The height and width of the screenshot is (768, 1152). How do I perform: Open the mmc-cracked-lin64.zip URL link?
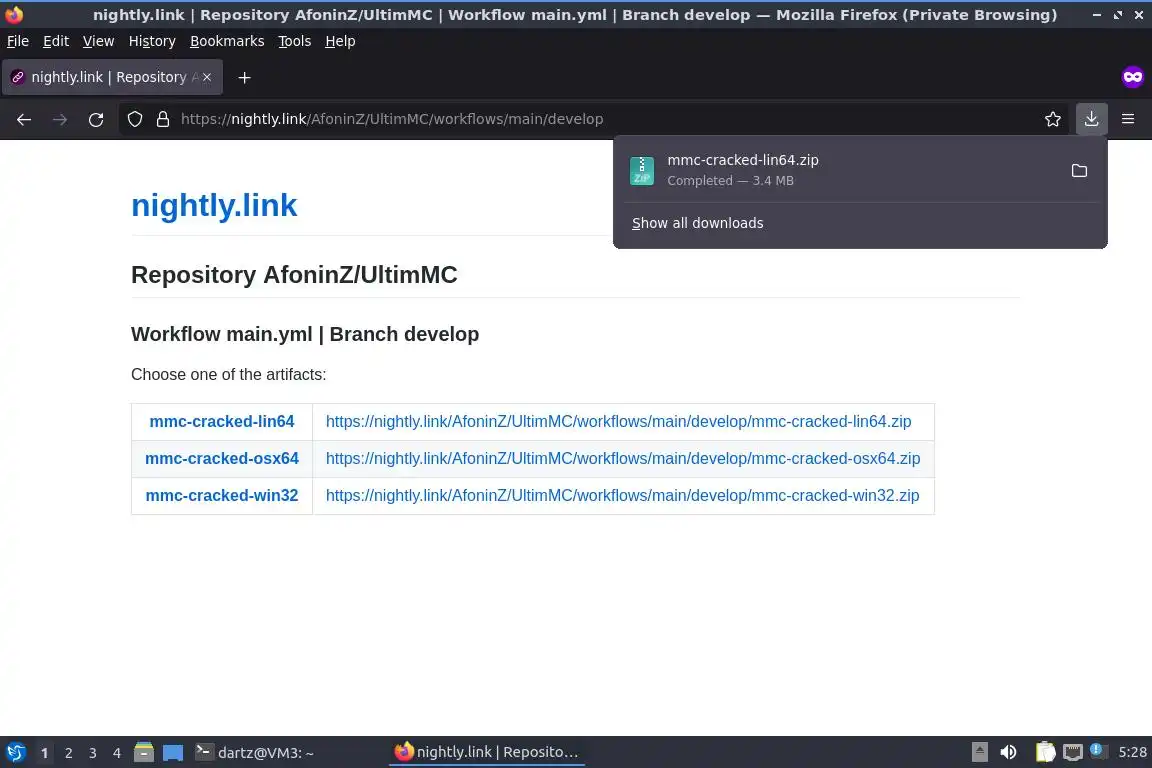point(619,421)
